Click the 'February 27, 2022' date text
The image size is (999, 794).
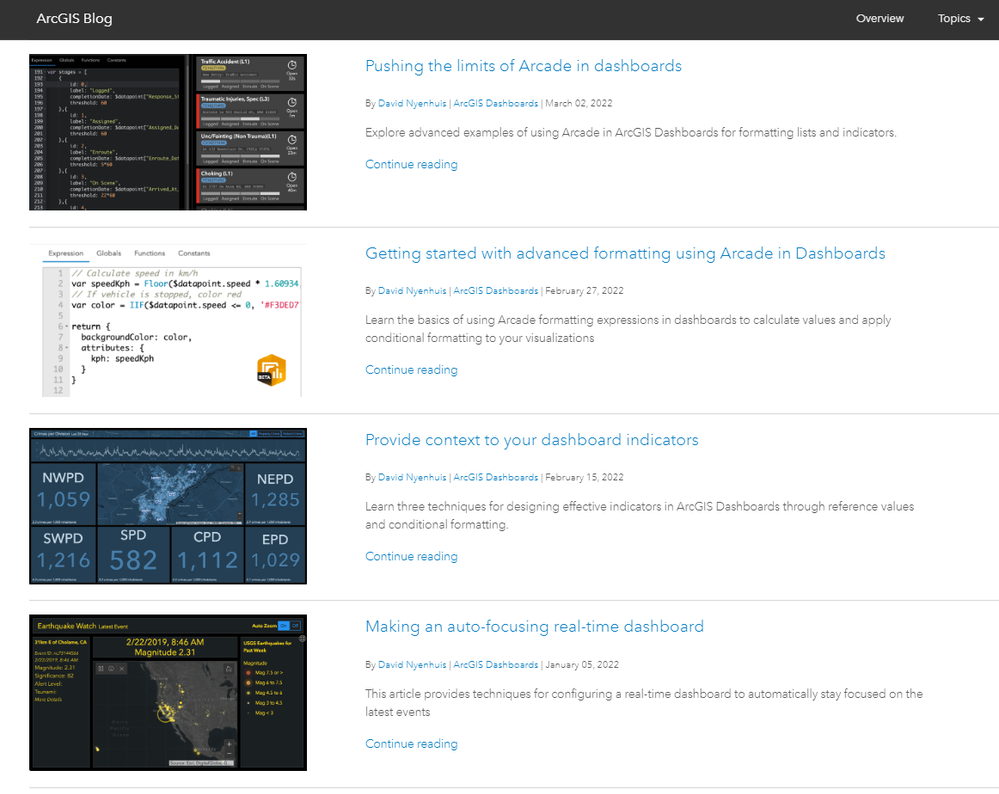click(x=584, y=291)
